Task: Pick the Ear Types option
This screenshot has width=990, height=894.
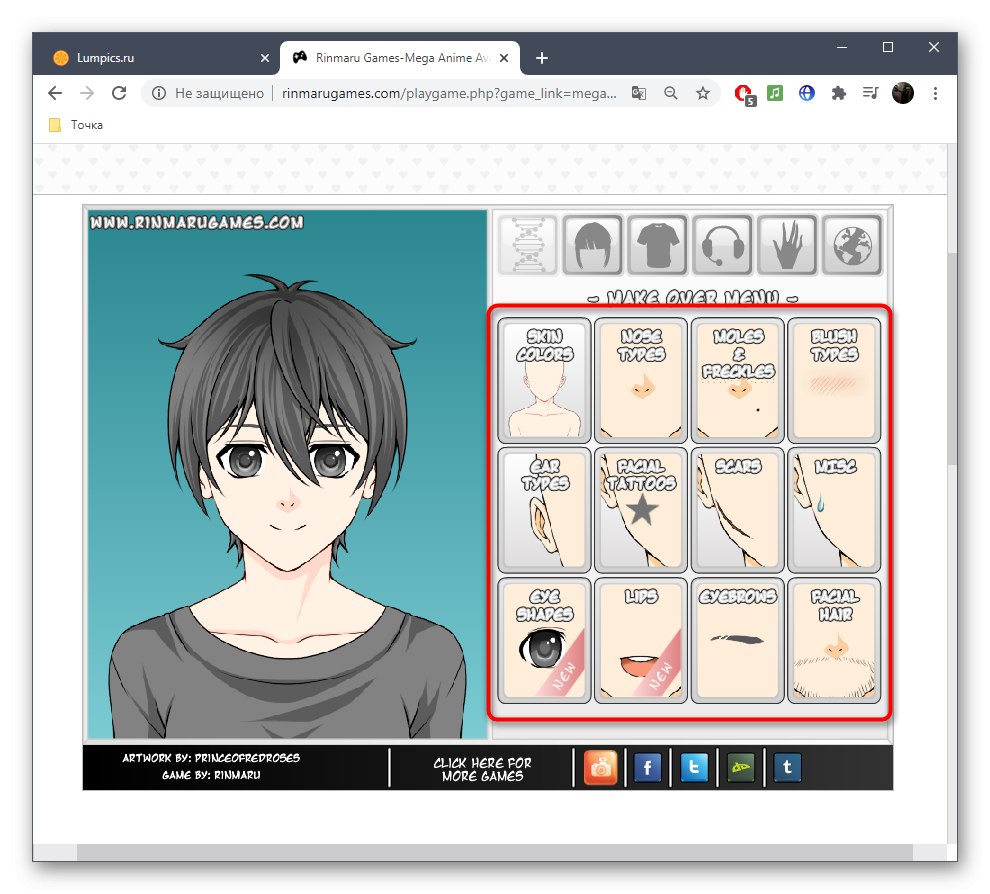Action: coord(544,510)
